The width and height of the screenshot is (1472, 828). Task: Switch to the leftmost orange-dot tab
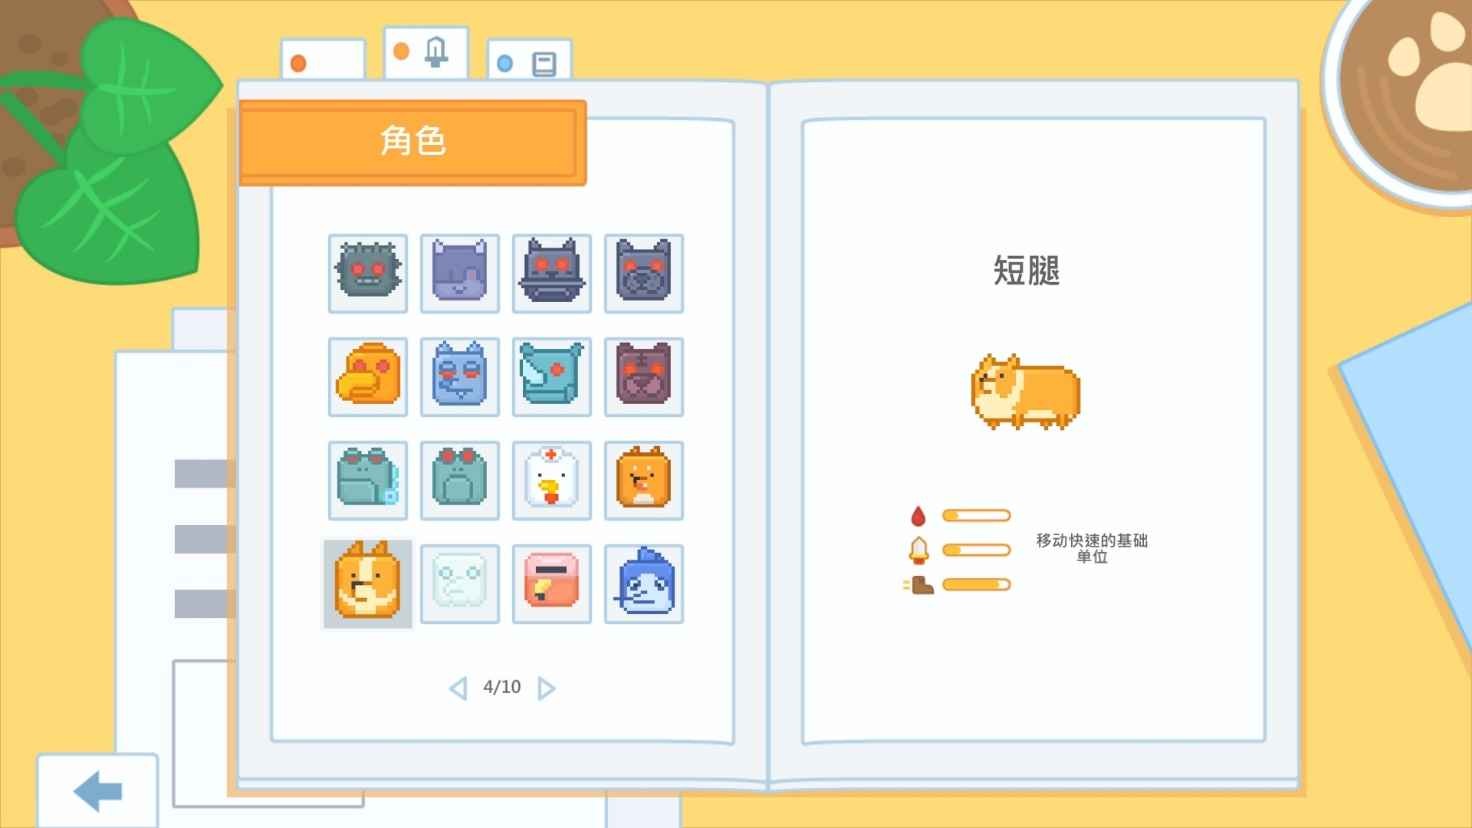[x=322, y=60]
